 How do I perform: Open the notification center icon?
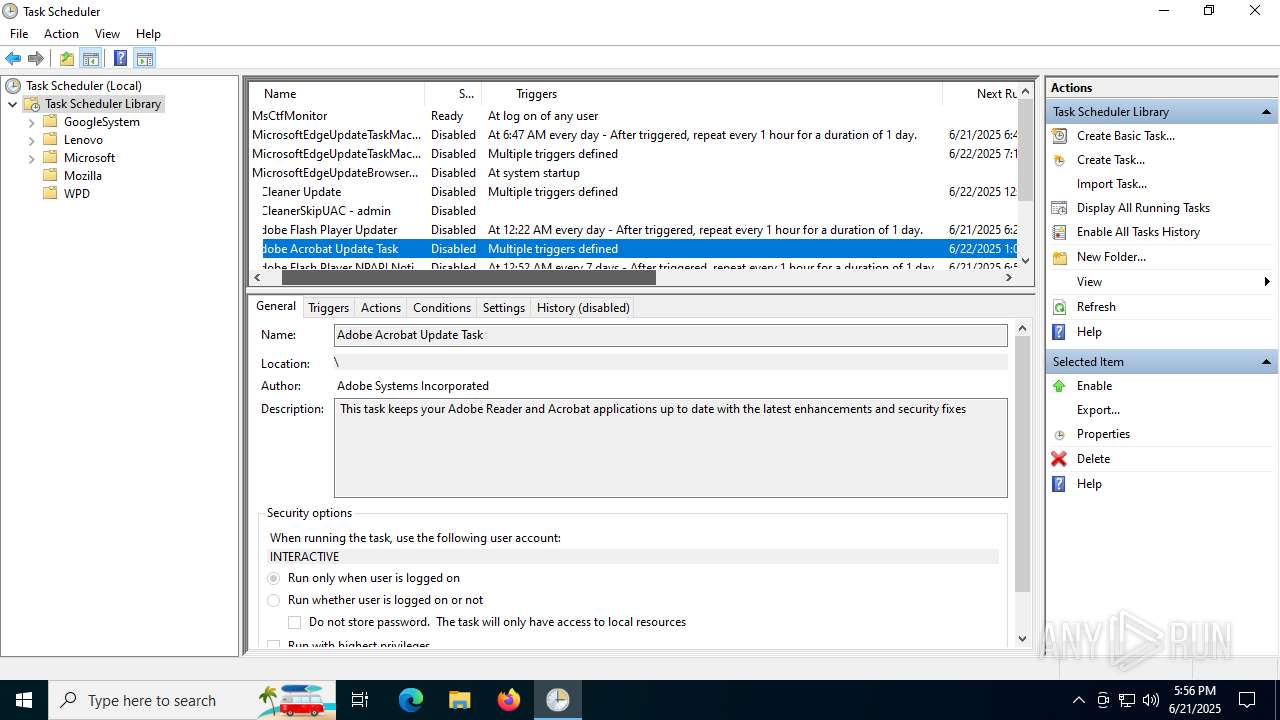coord(1247,700)
